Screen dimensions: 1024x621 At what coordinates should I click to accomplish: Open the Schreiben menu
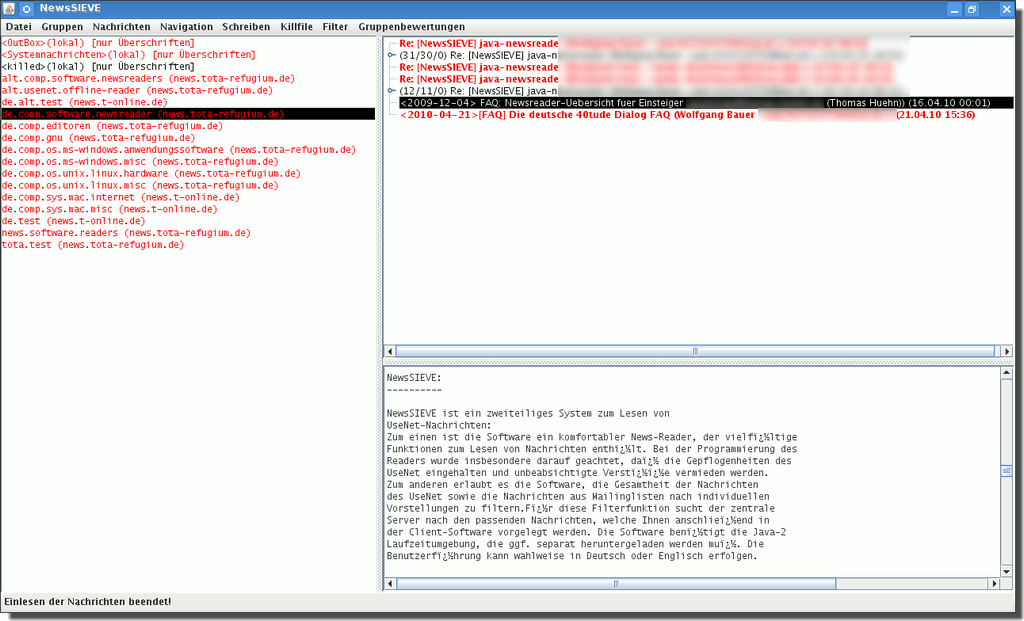pyautogui.click(x=246, y=27)
